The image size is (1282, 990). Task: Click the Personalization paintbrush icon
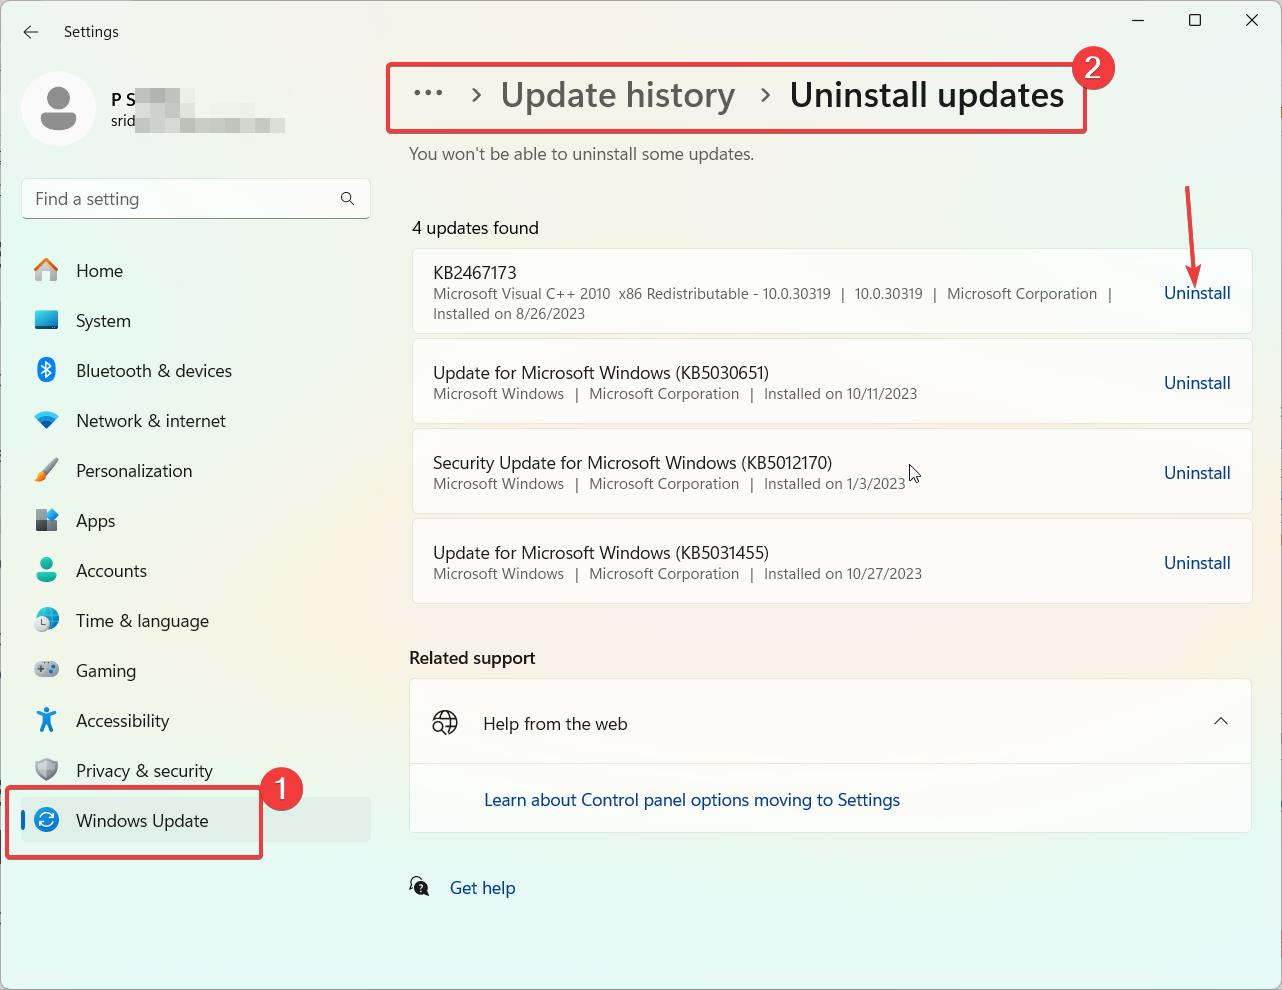tap(46, 470)
